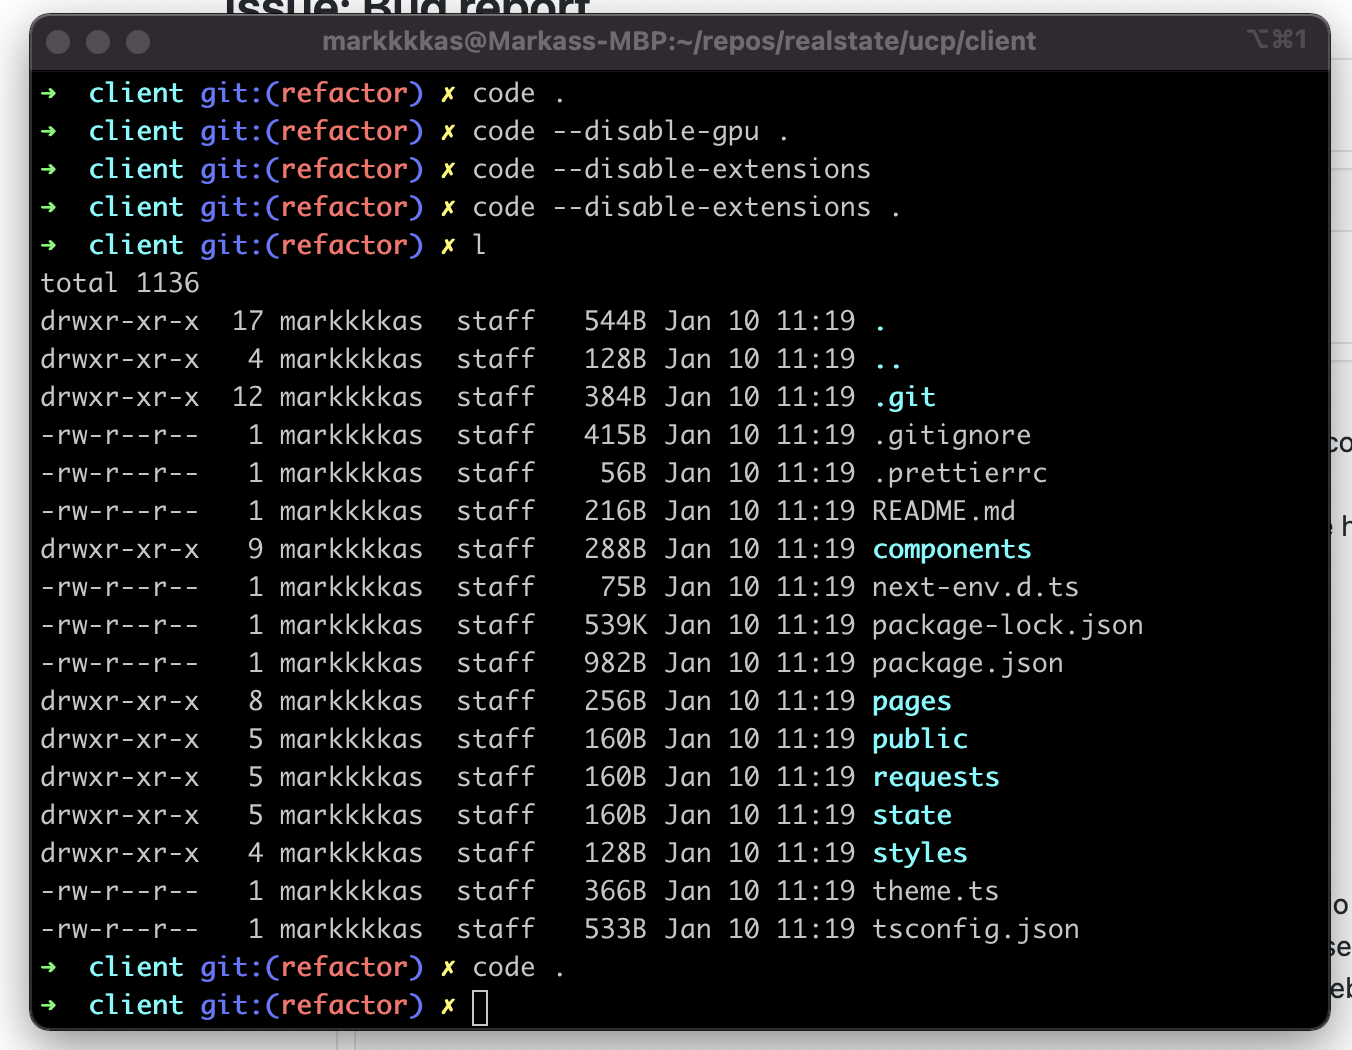Click the empty cursor block at the prompt

point(479,1008)
